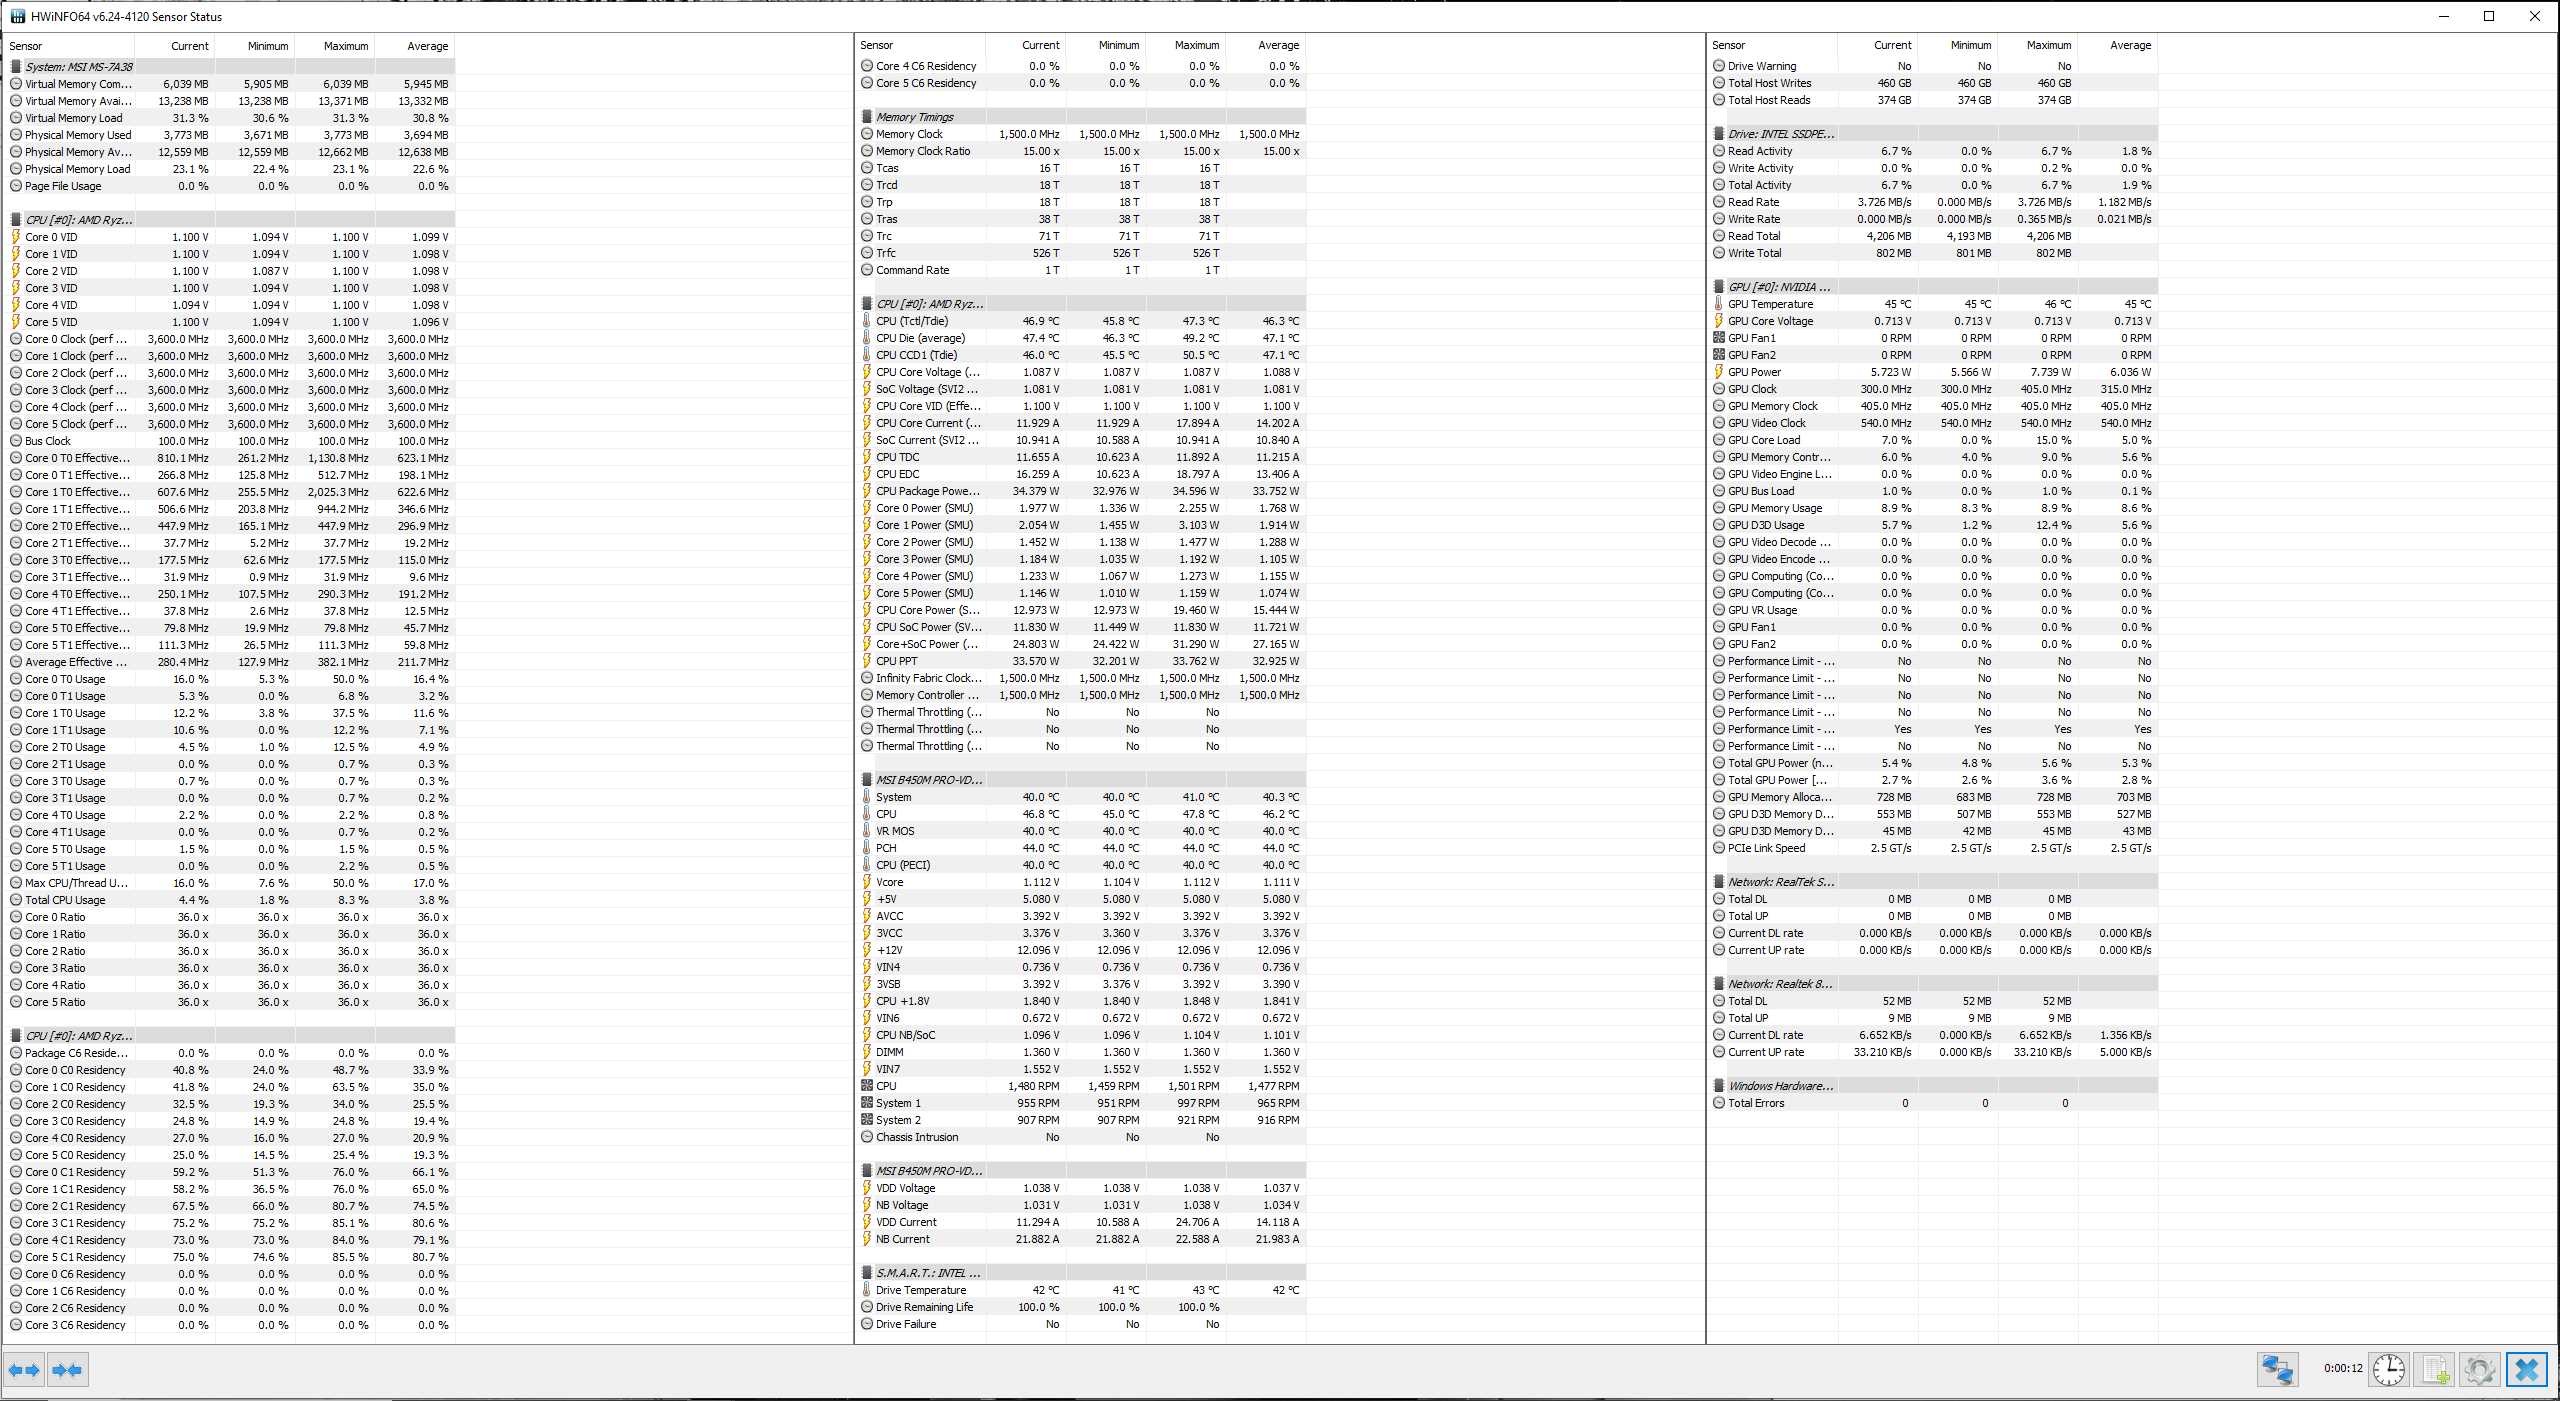Select the GPU Temperature sensor row

[x=1770, y=304]
